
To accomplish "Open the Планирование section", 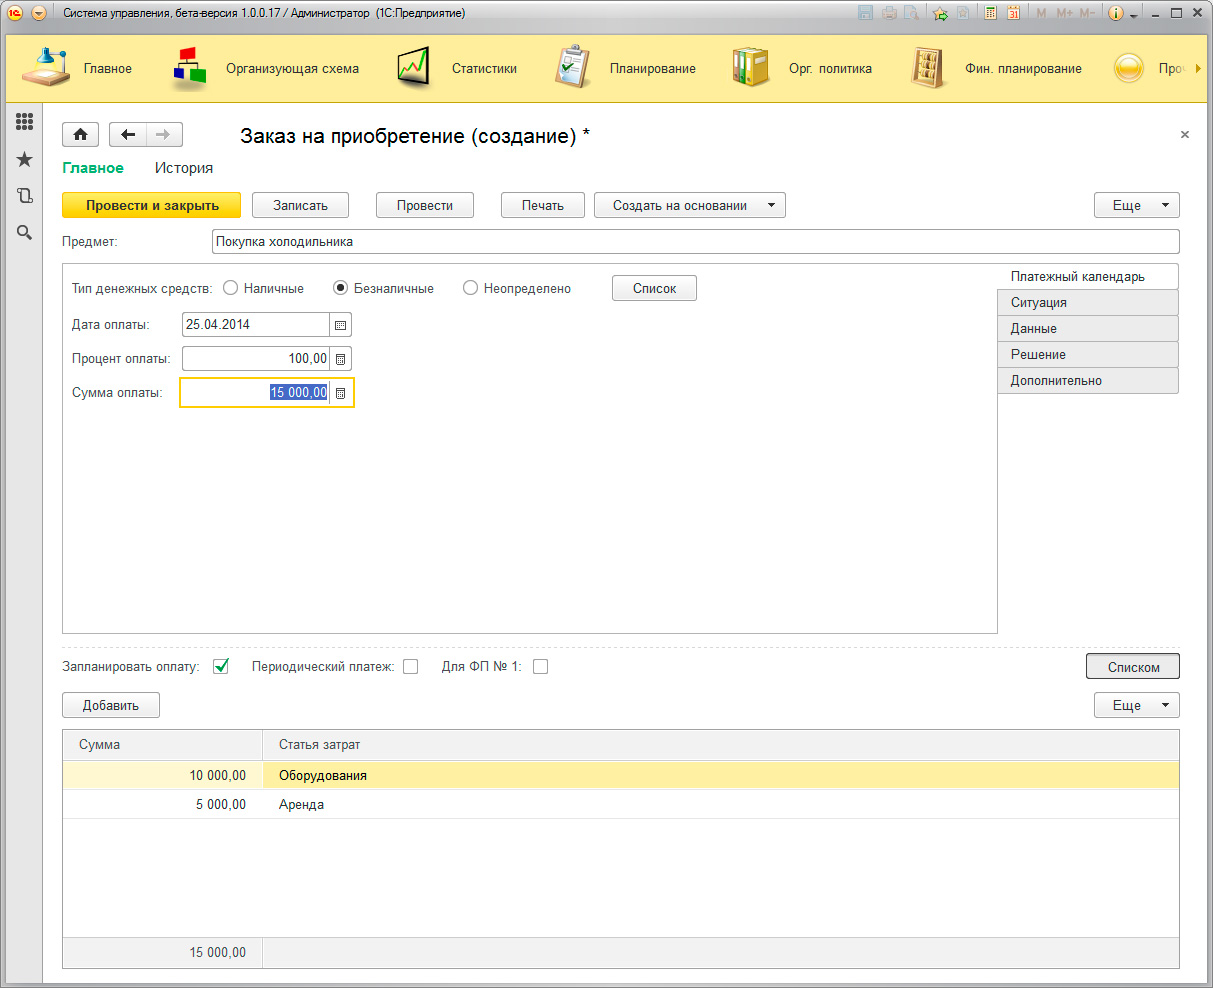I will pyautogui.click(x=625, y=68).
